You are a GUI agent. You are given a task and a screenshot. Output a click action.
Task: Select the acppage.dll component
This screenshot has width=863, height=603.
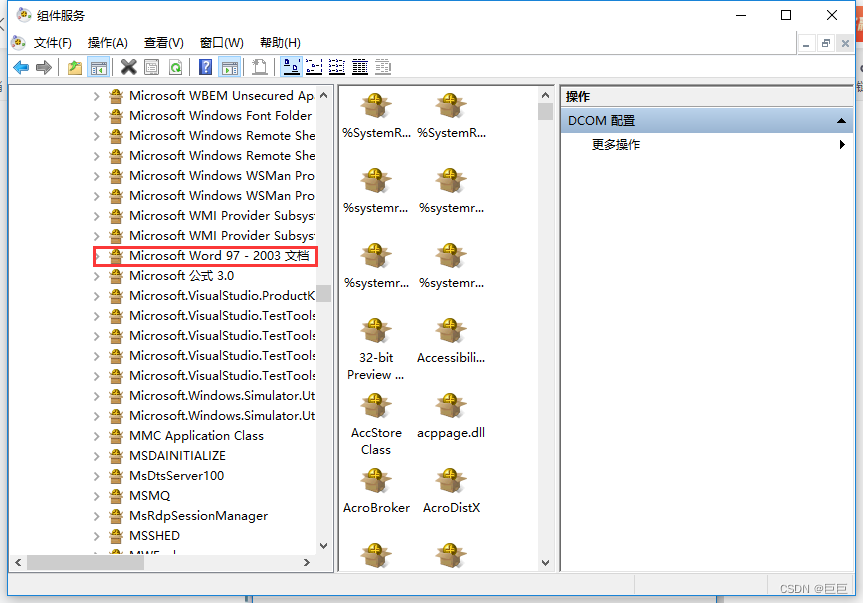pyautogui.click(x=450, y=410)
